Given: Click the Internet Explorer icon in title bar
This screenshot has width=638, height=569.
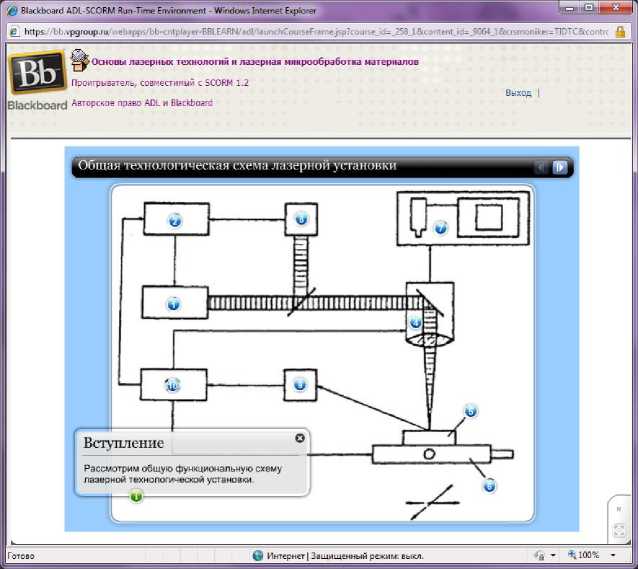Looking at the screenshot, I should [x=12, y=11].
